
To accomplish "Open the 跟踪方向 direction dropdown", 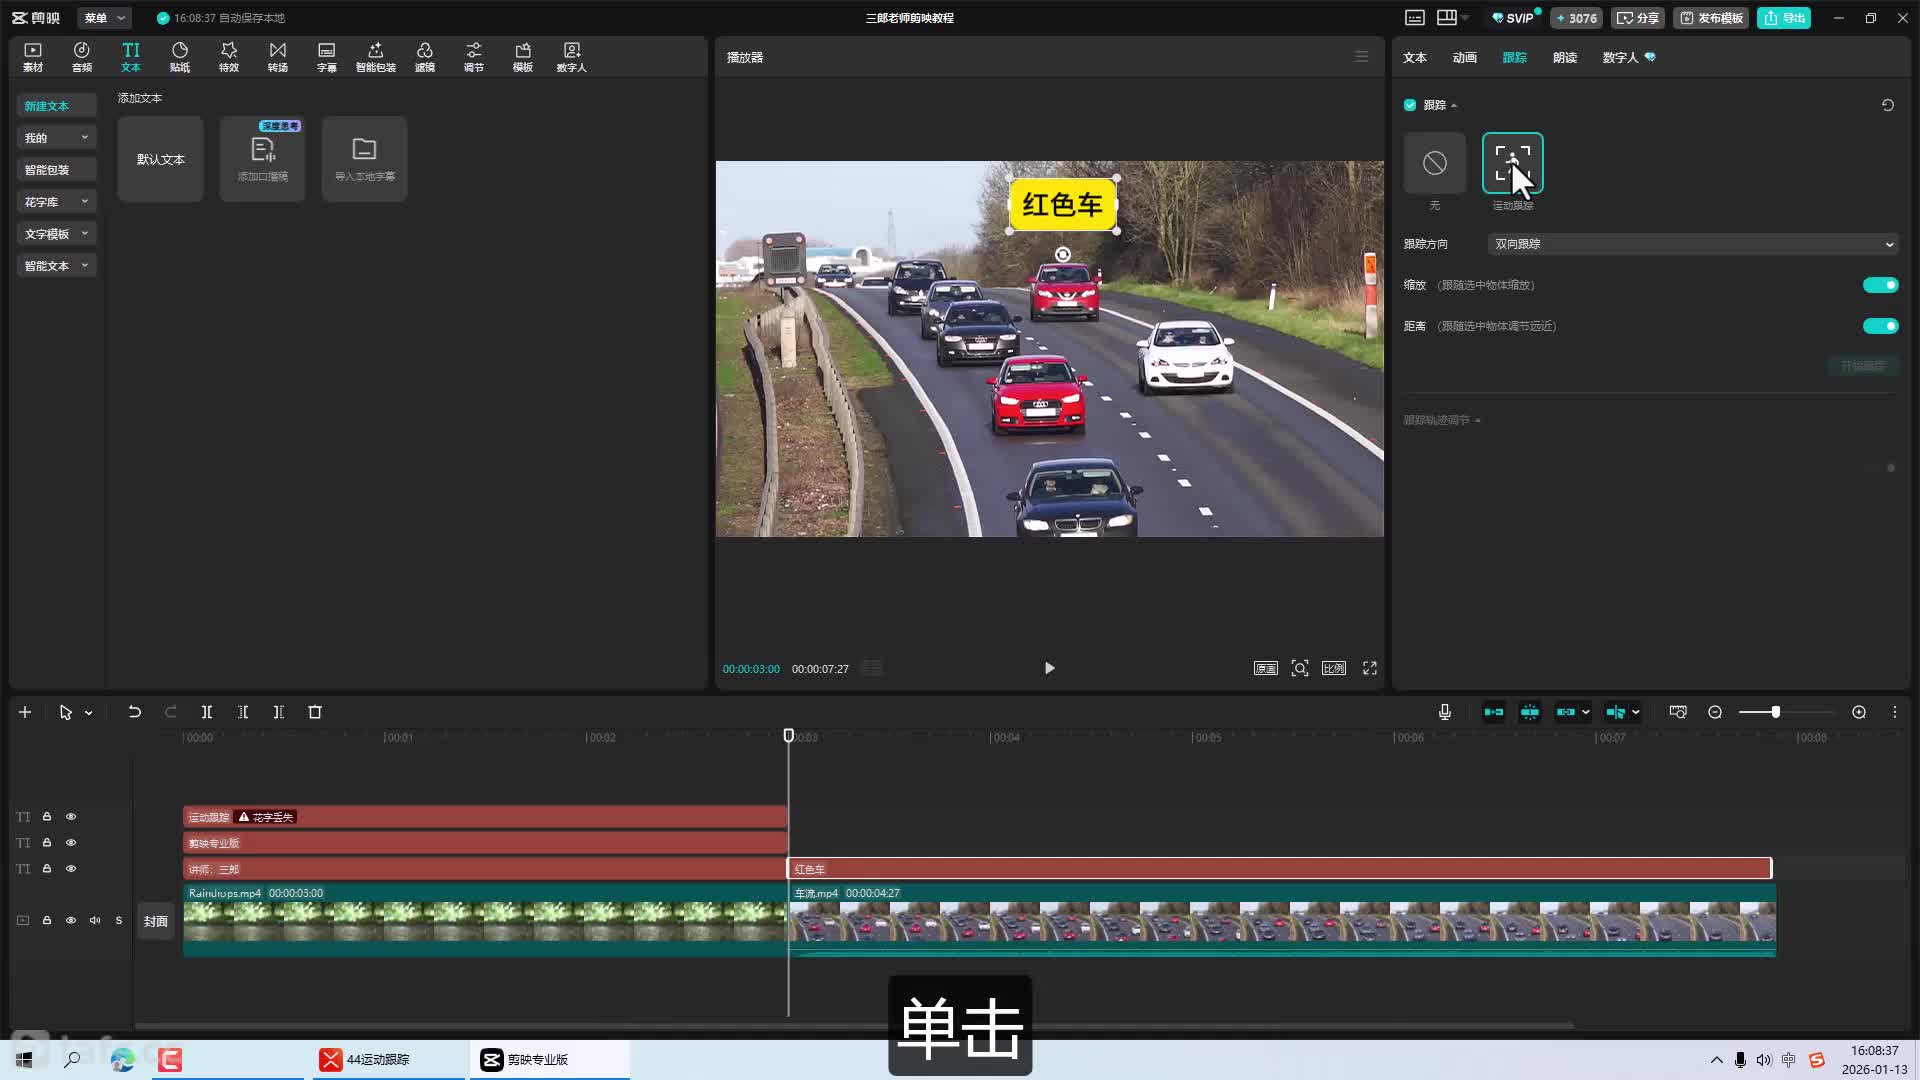I will (x=1692, y=244).
